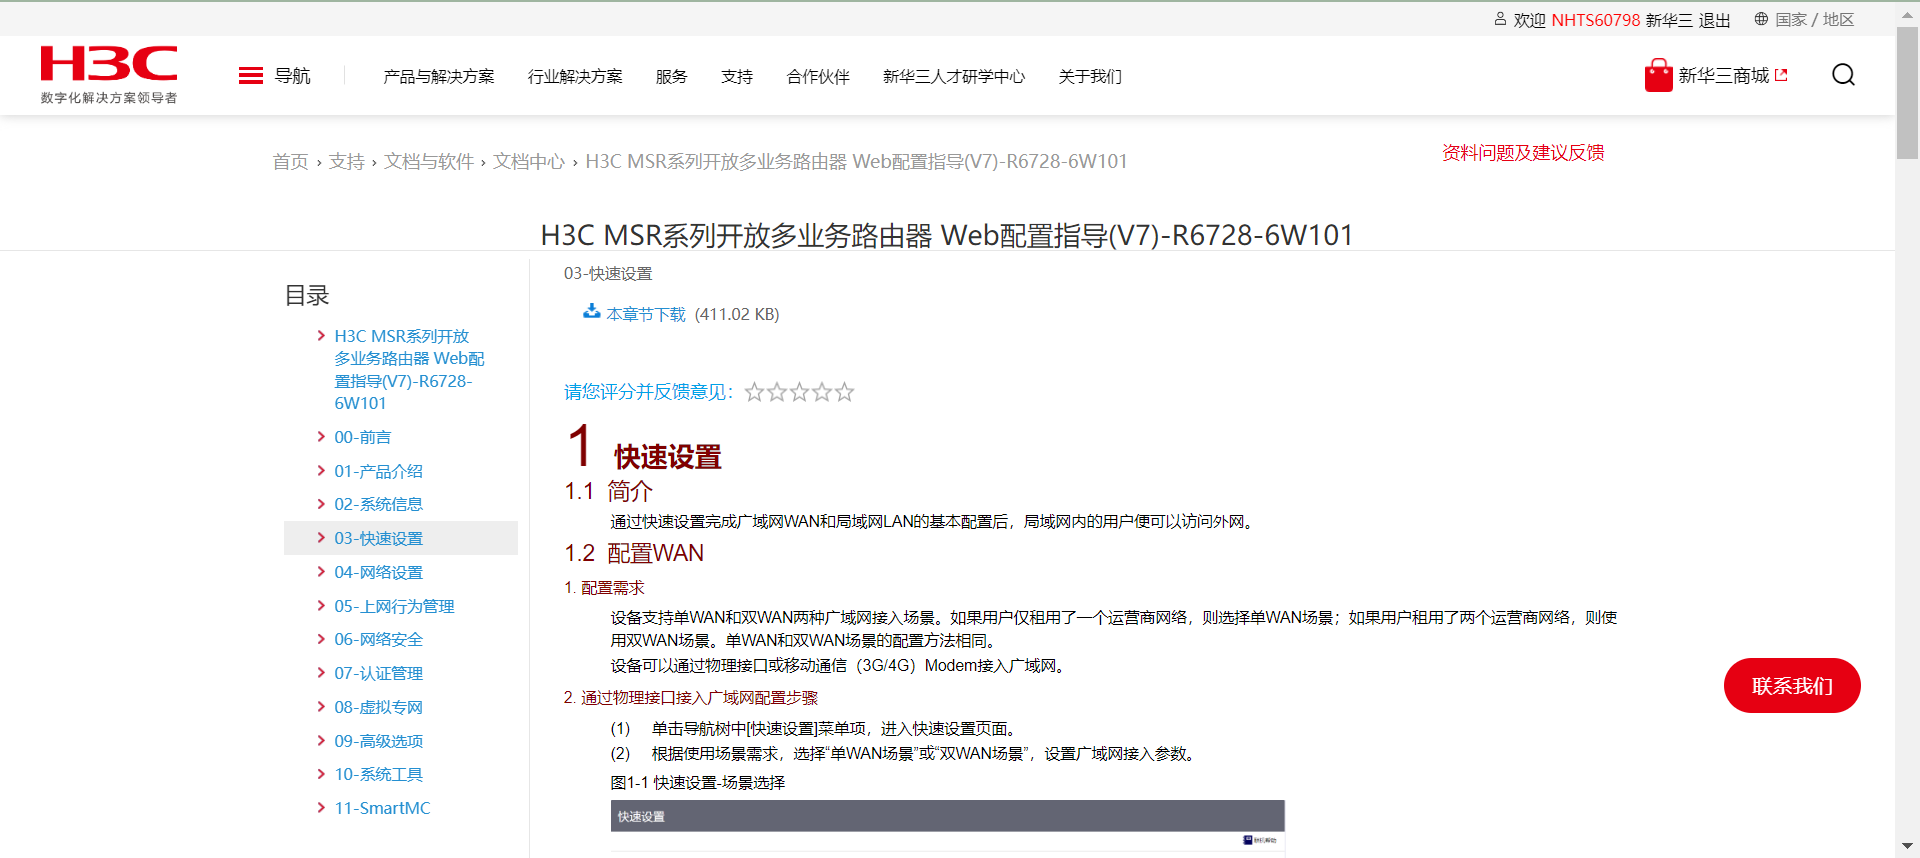Open 10-系统工具 chapter
Viewport: 1920px width, 858px height.
tap(379, 774)
